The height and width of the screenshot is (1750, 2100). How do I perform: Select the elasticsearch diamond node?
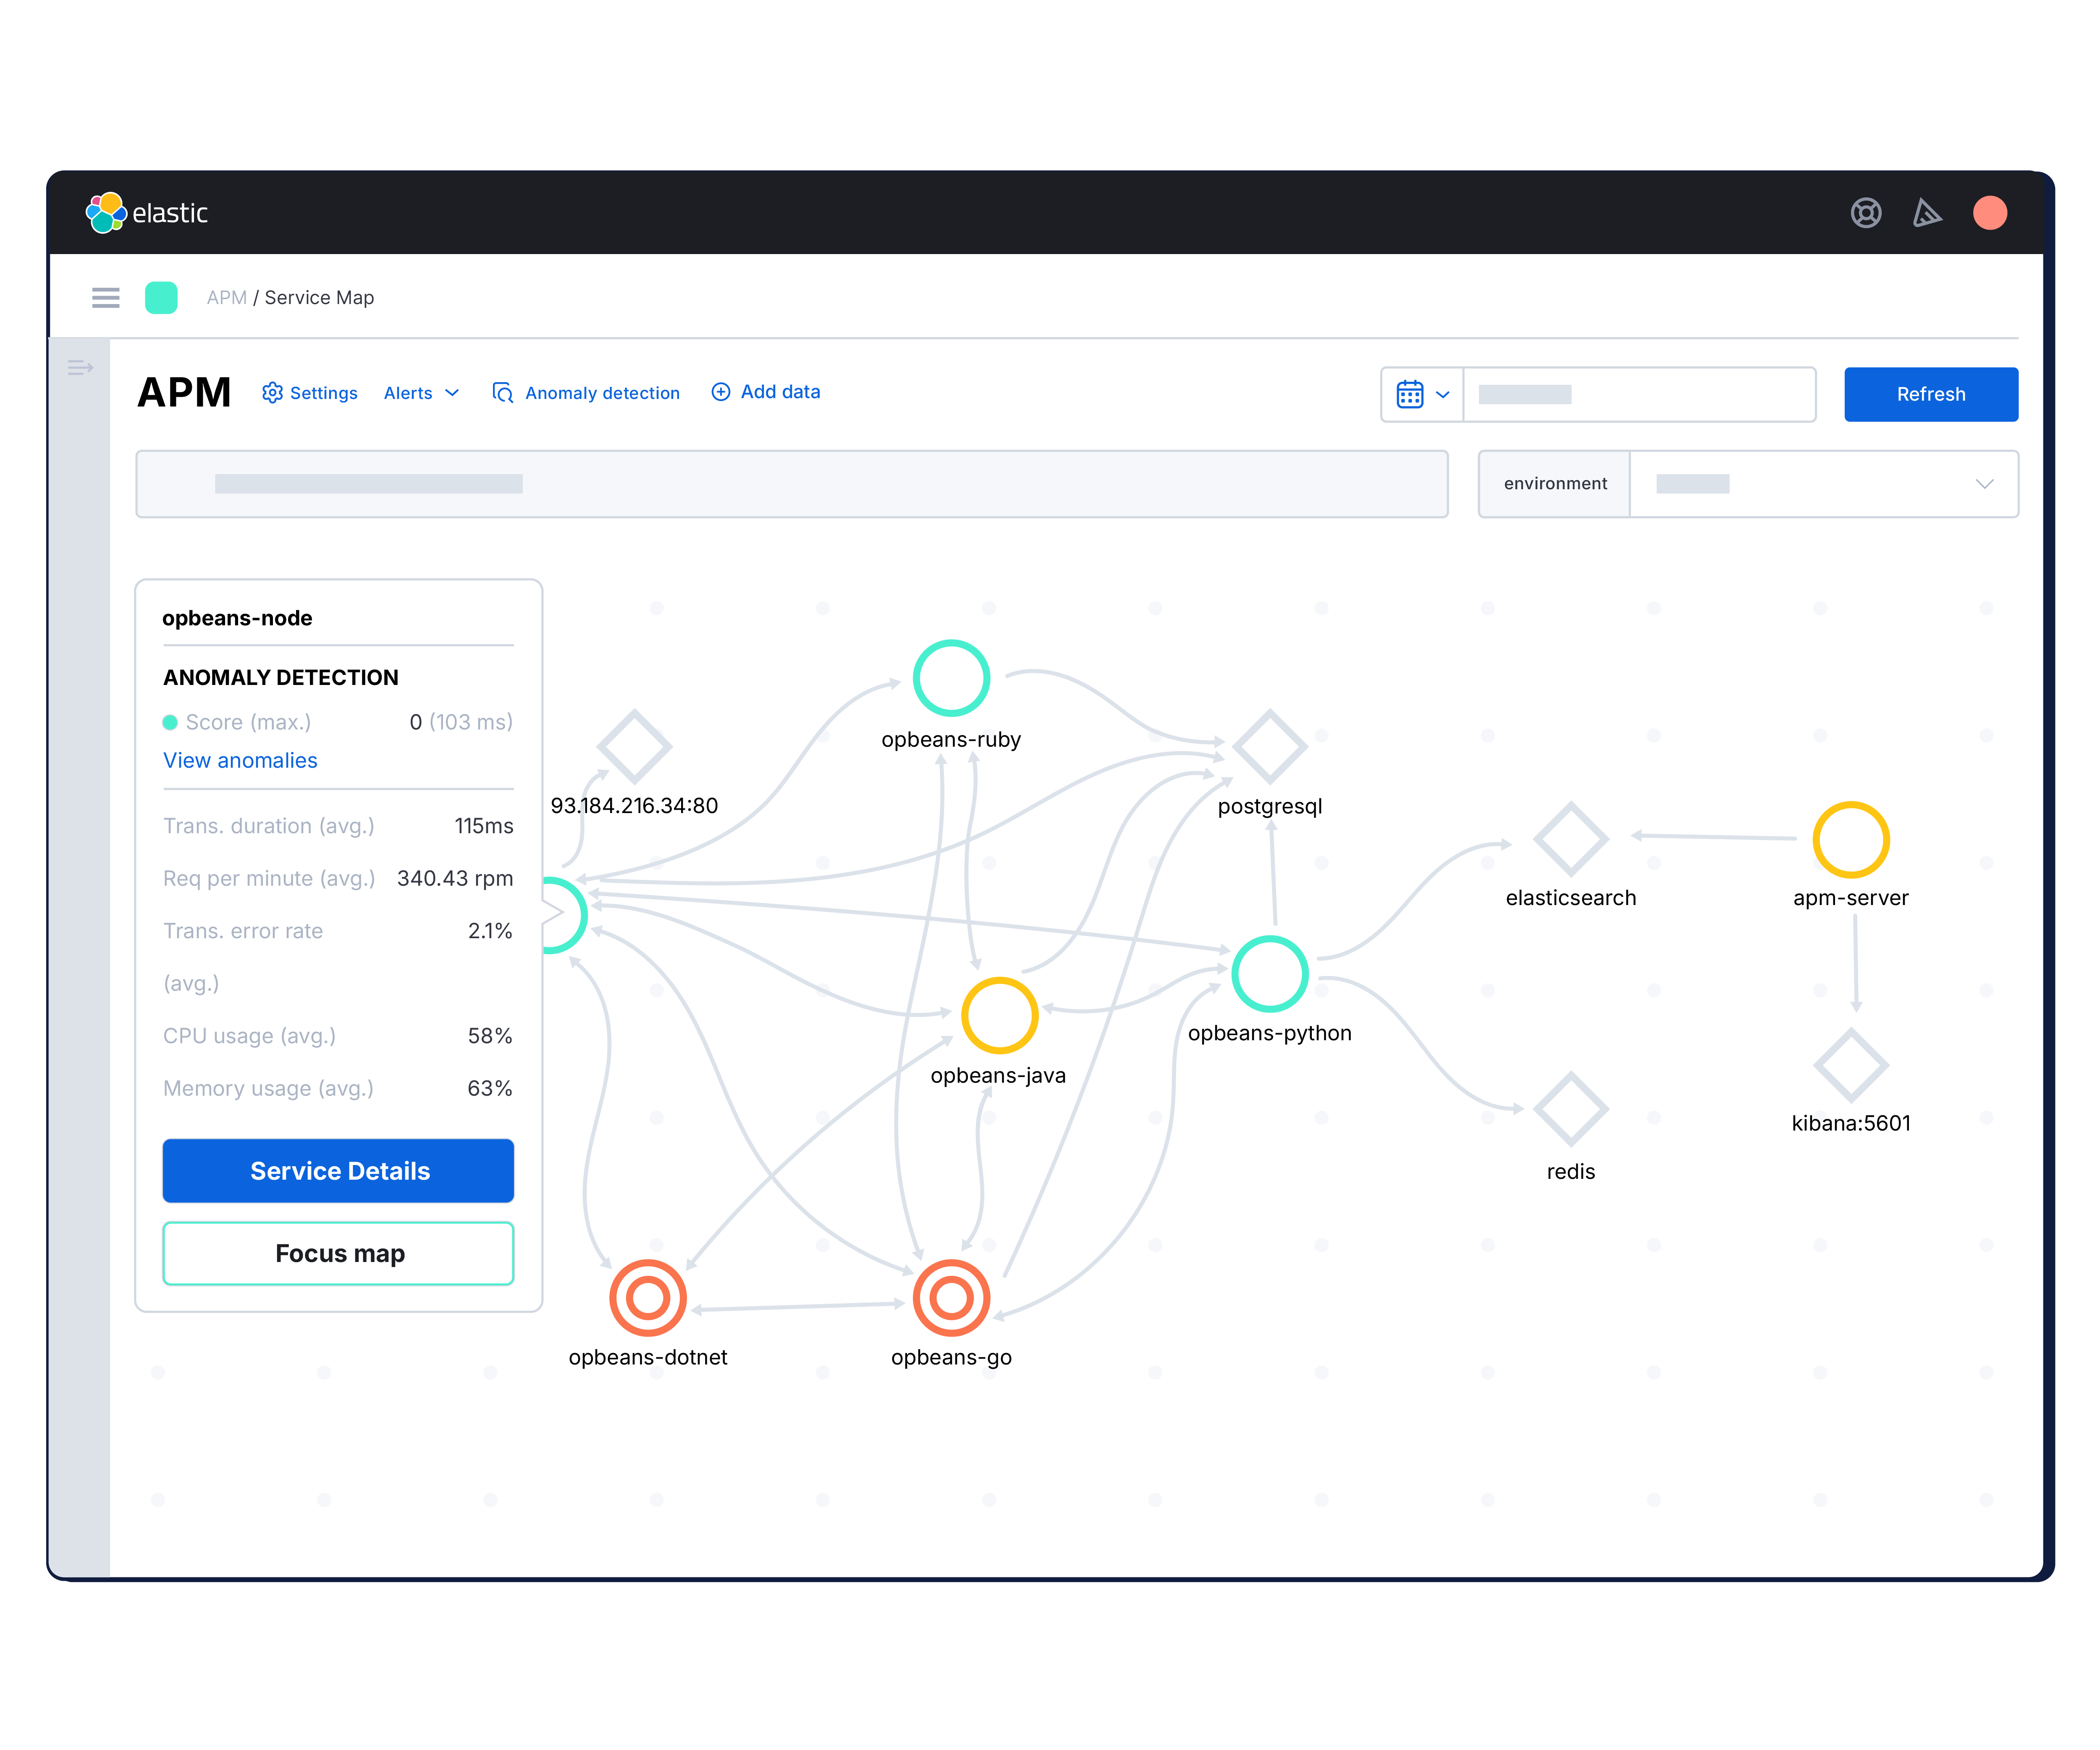1570,839
